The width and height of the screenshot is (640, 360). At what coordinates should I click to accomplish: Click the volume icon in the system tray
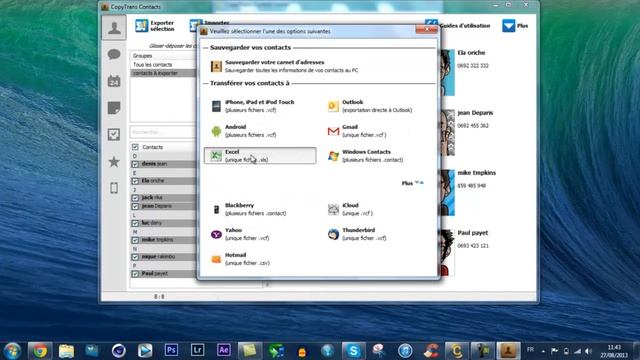[x=588, y=351]
